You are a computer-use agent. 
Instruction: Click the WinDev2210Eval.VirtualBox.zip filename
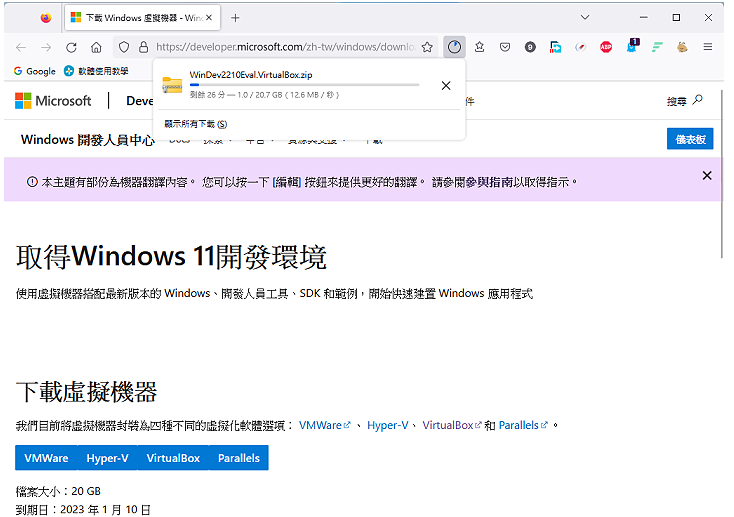pyautogui.click(x=251, y=75)
